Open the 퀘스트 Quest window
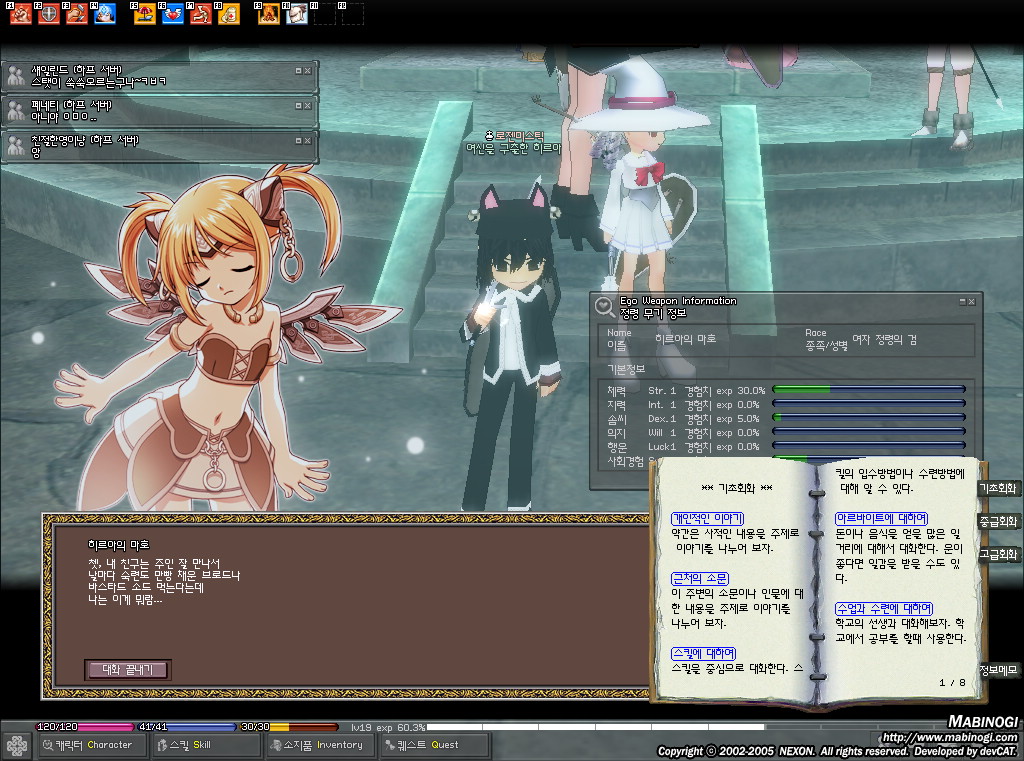 (x=436, y=745)
